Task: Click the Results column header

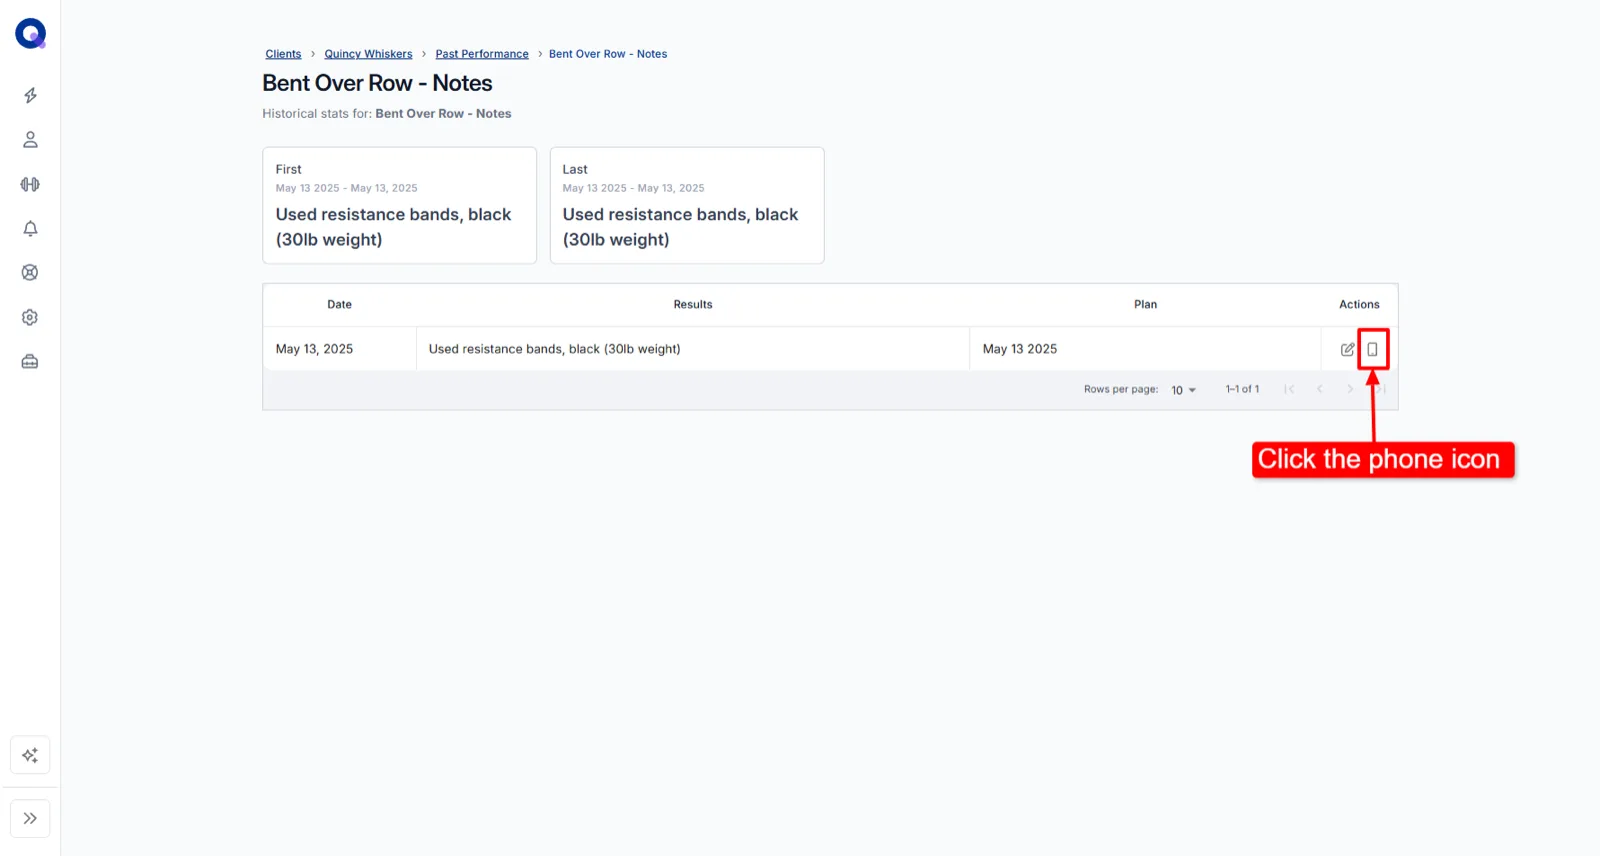Action: pos(693,304)
